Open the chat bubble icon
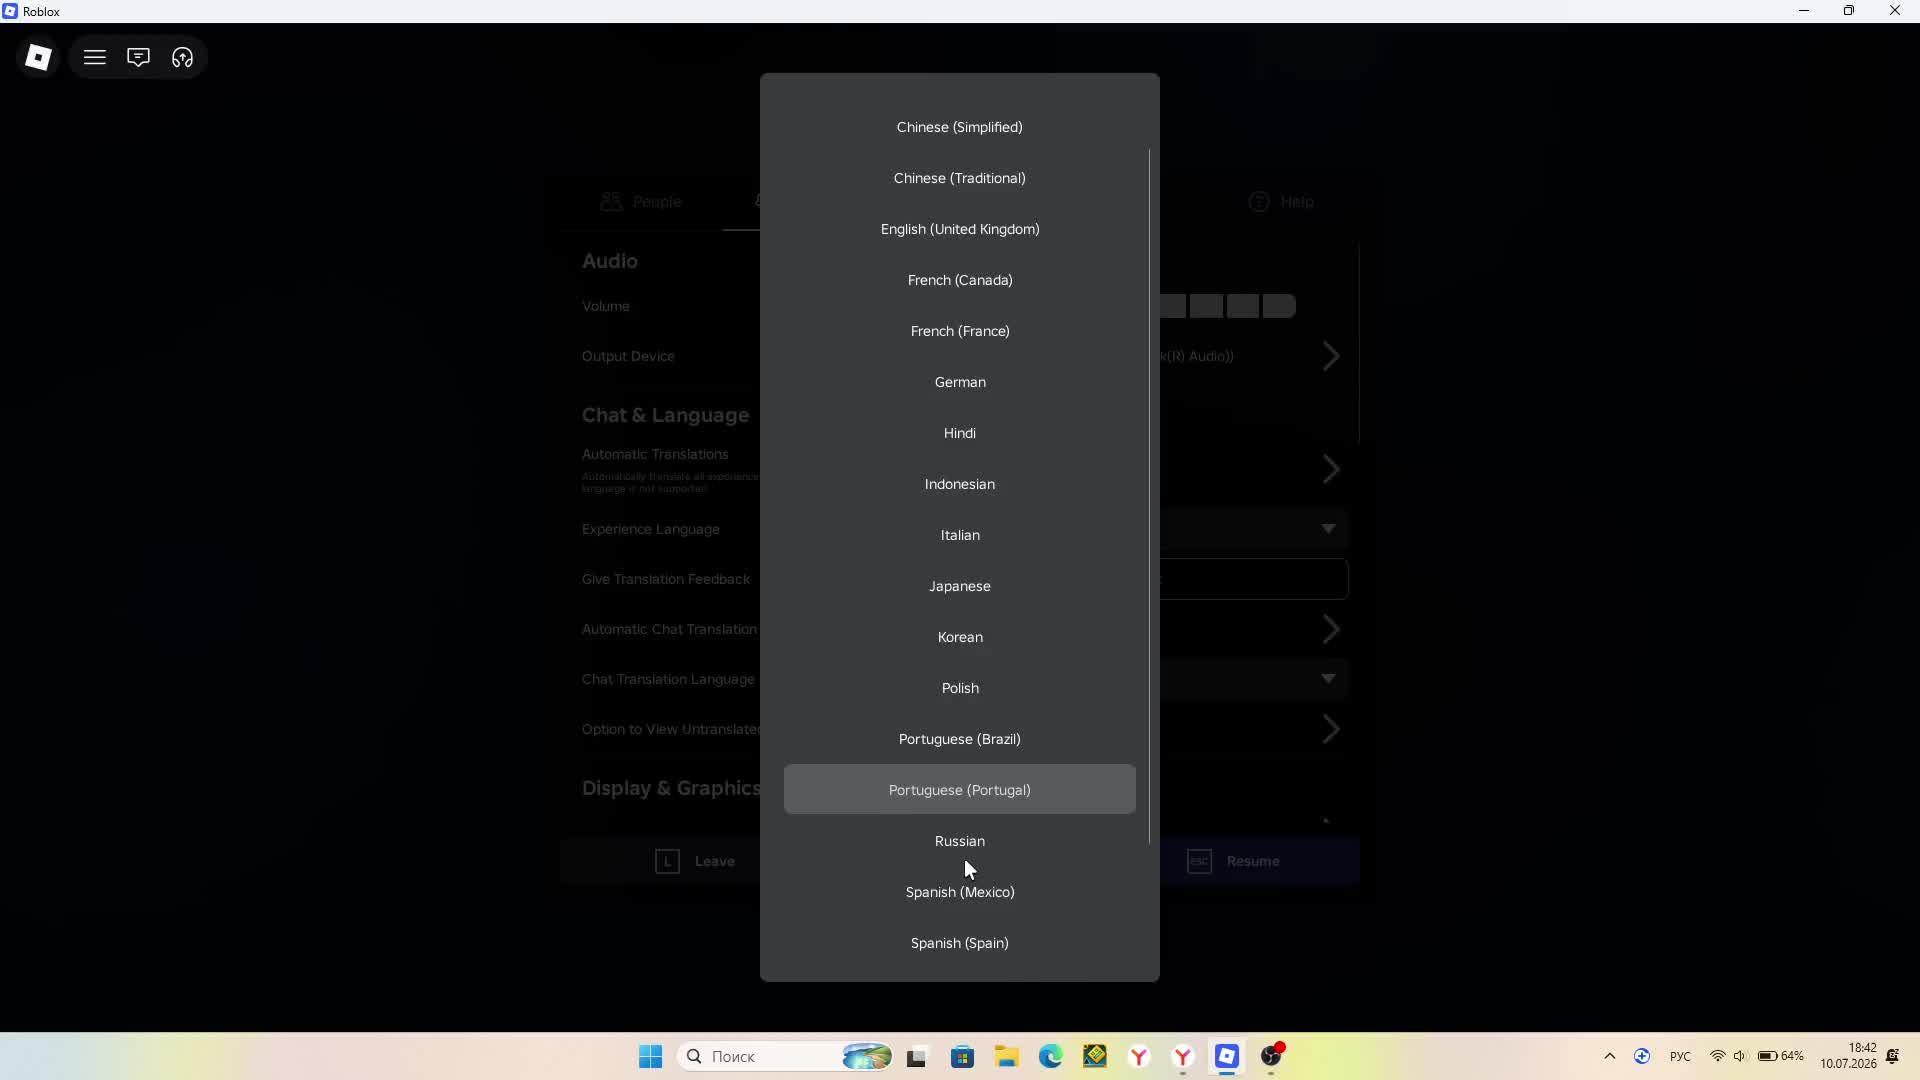 (x=138, y=57)
